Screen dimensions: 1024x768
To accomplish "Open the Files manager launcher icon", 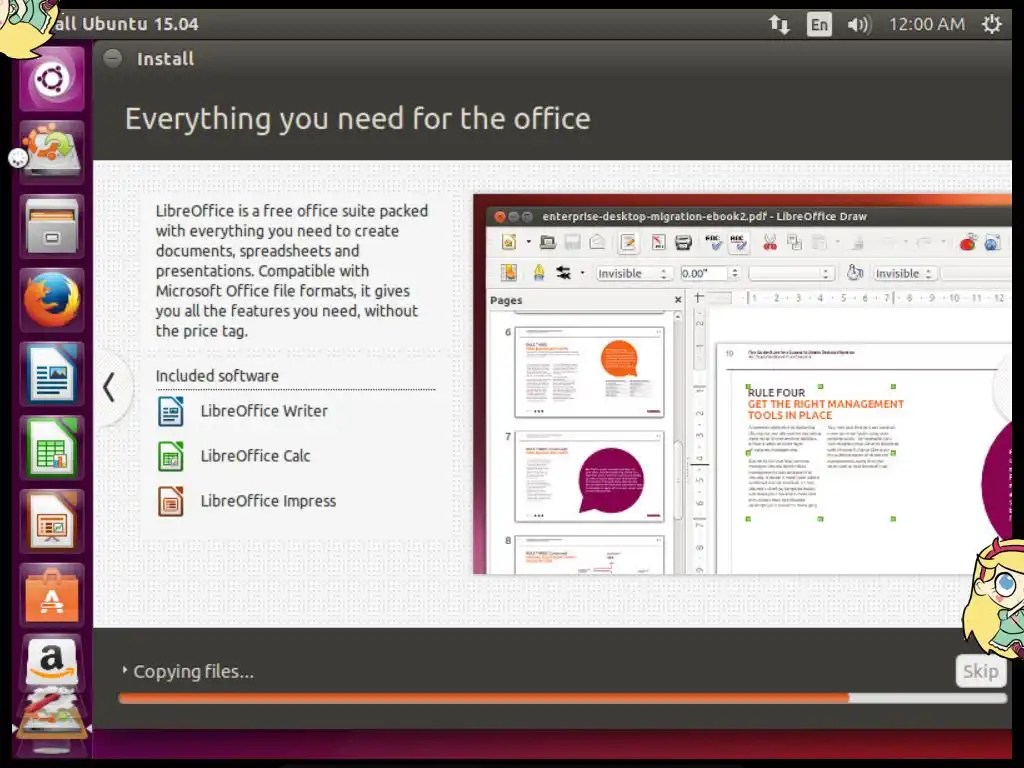I will [x=52, y=226].
